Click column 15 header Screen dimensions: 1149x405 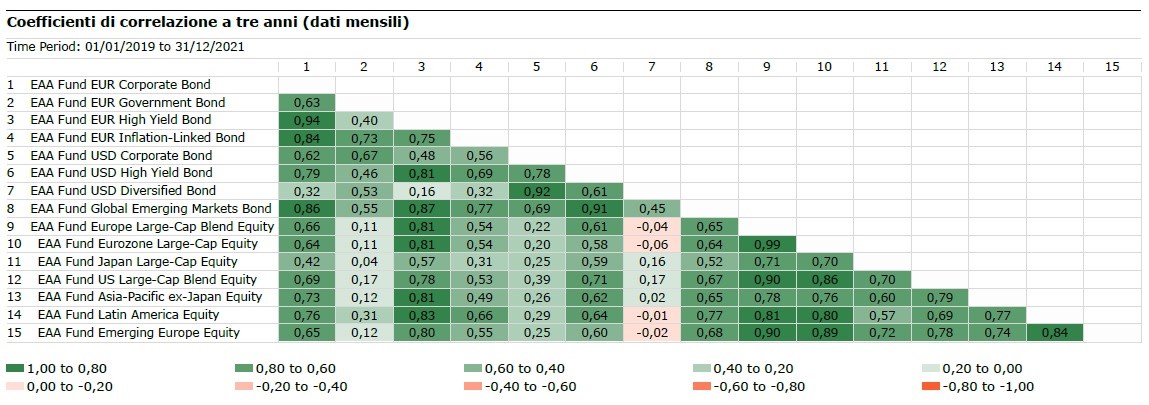[1111, 66]
